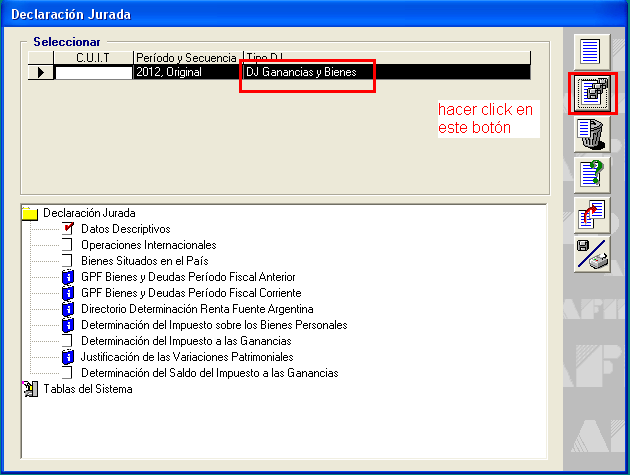Open GPF Bienes y Deudas Período Fiscal Corriente

(190, 293)
